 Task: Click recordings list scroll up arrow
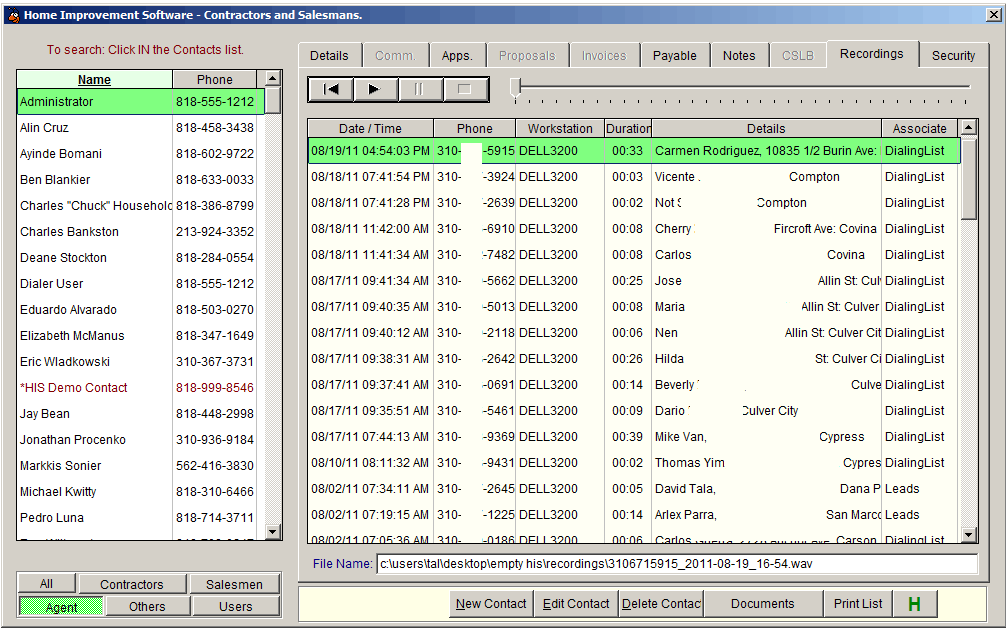pyautogui.click(x=968, y=128)
